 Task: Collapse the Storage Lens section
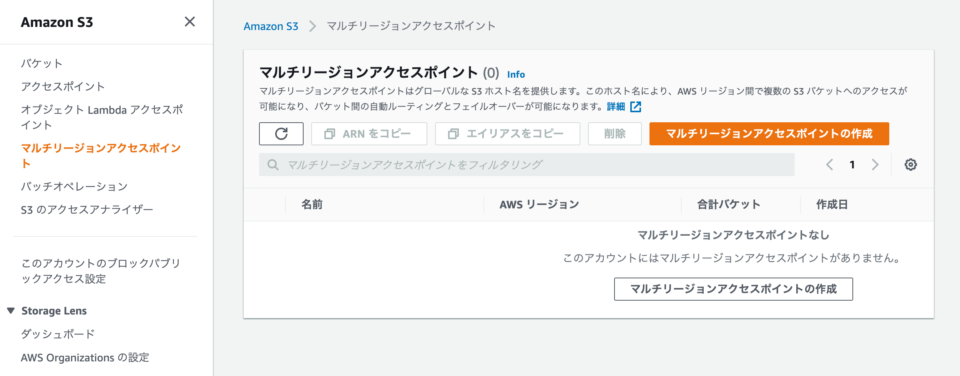pyautogui.click(x=10, y=310)
